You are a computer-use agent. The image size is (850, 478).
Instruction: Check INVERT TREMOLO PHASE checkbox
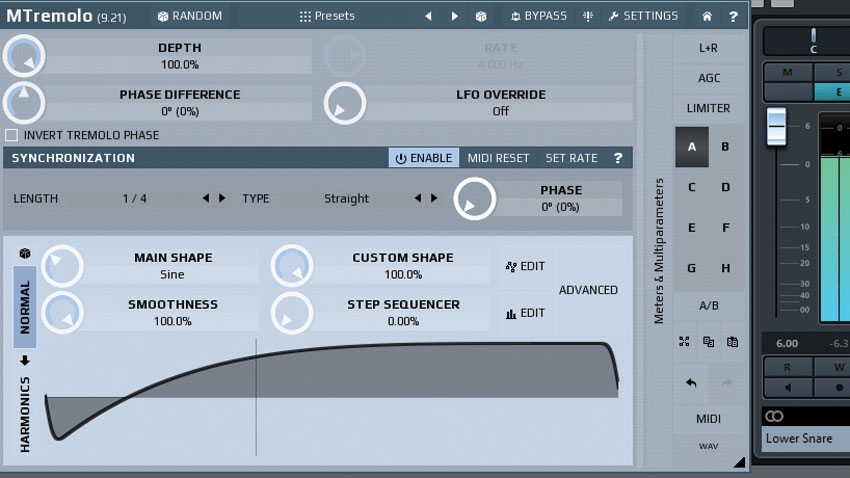point(11,135)
